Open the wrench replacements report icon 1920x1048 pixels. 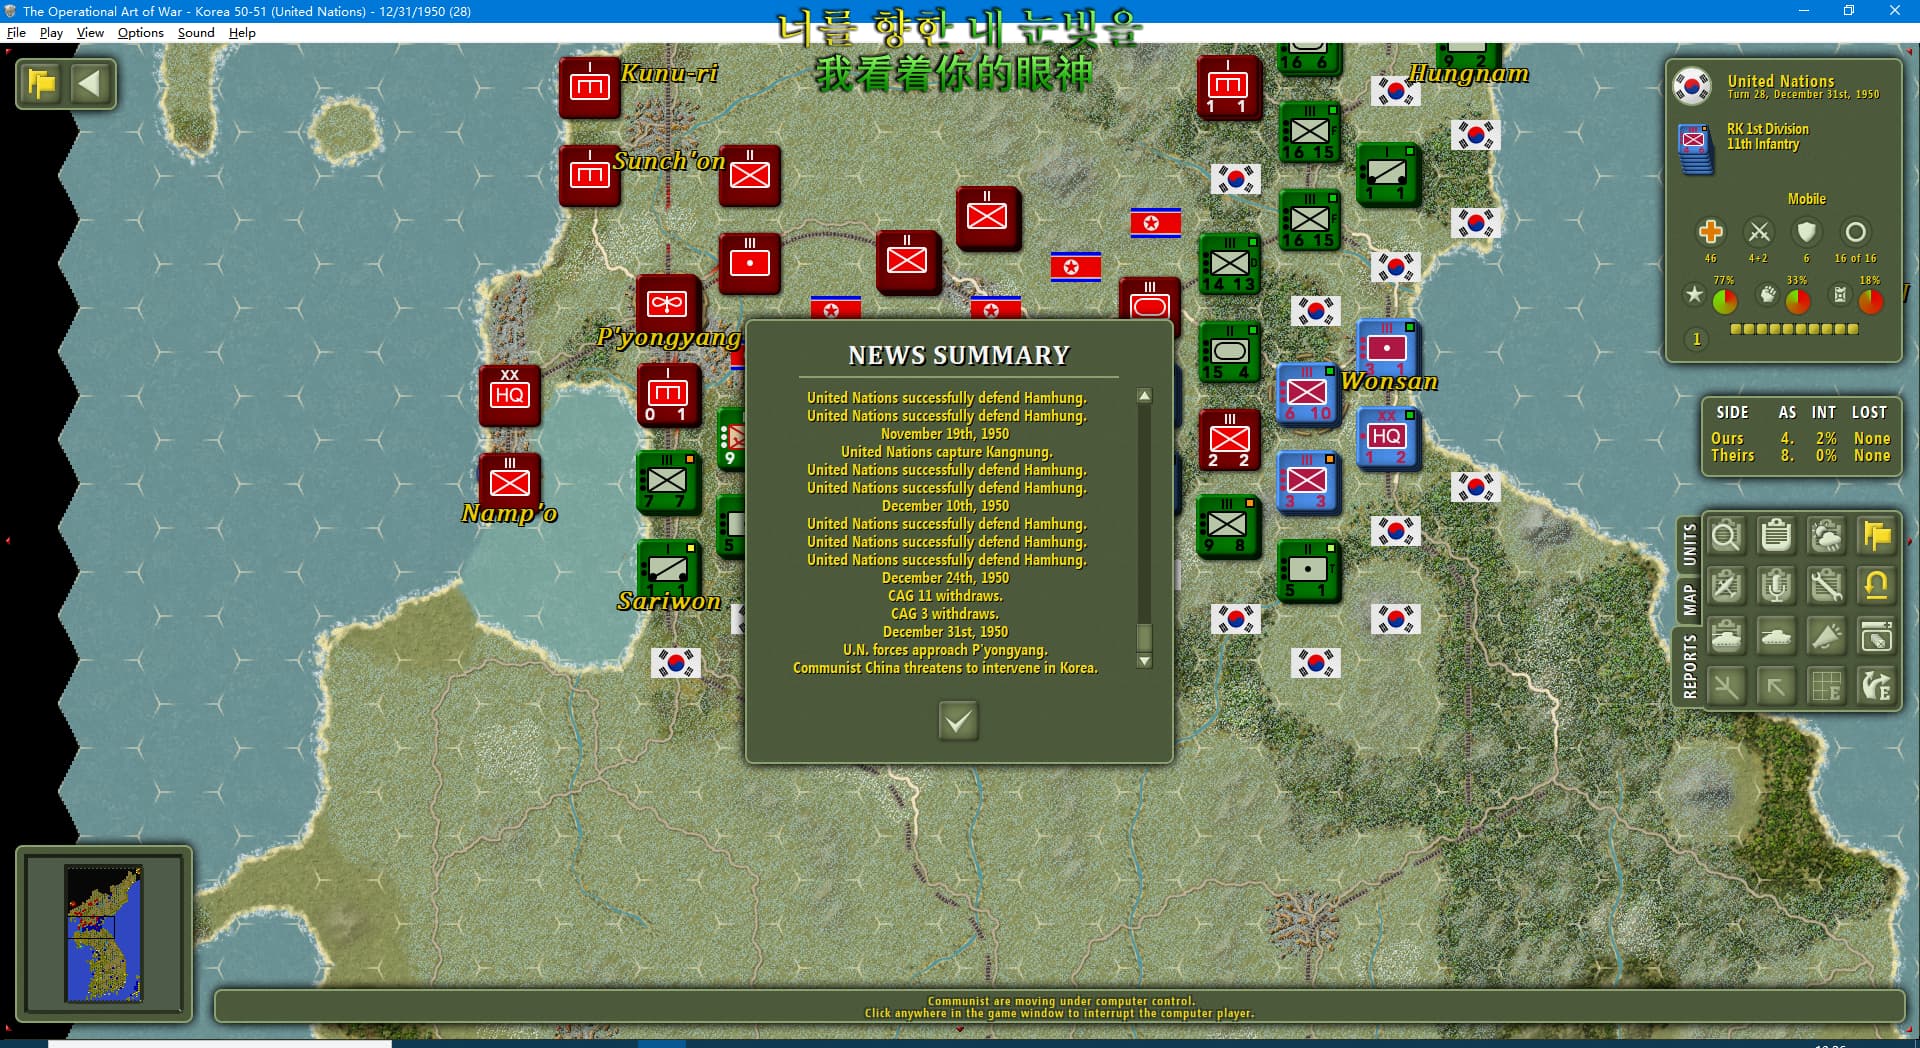(x=1826, y=586)
